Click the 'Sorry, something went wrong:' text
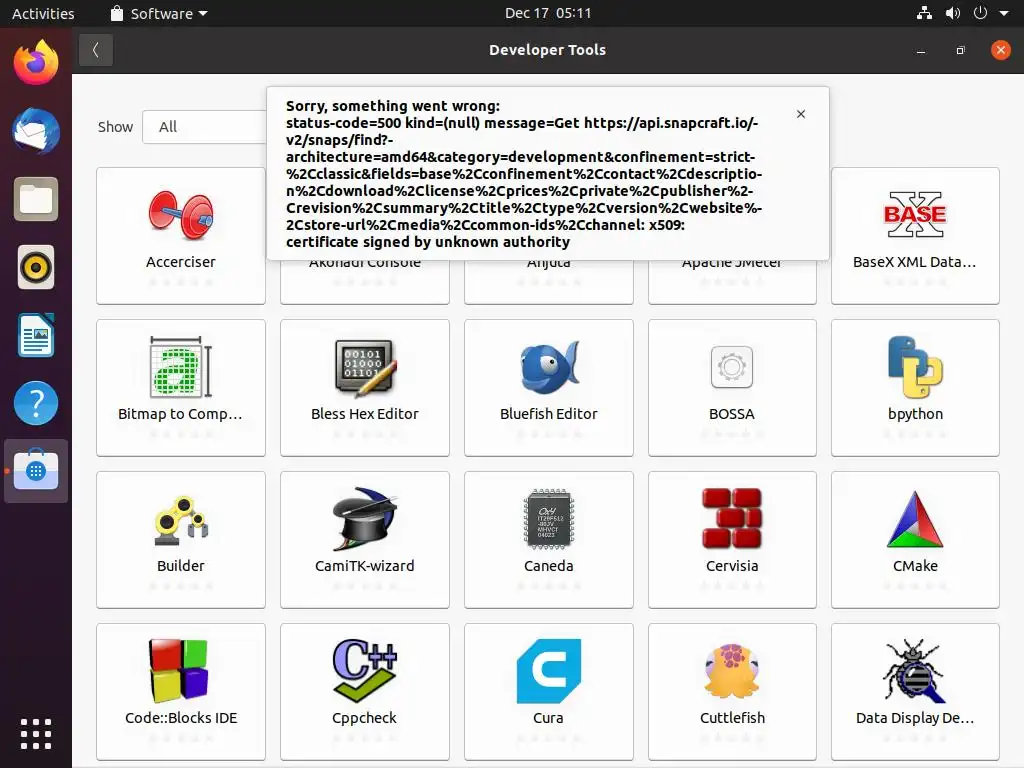The image size is (1024, 768). pyautogui.click(x=392, y=106)
